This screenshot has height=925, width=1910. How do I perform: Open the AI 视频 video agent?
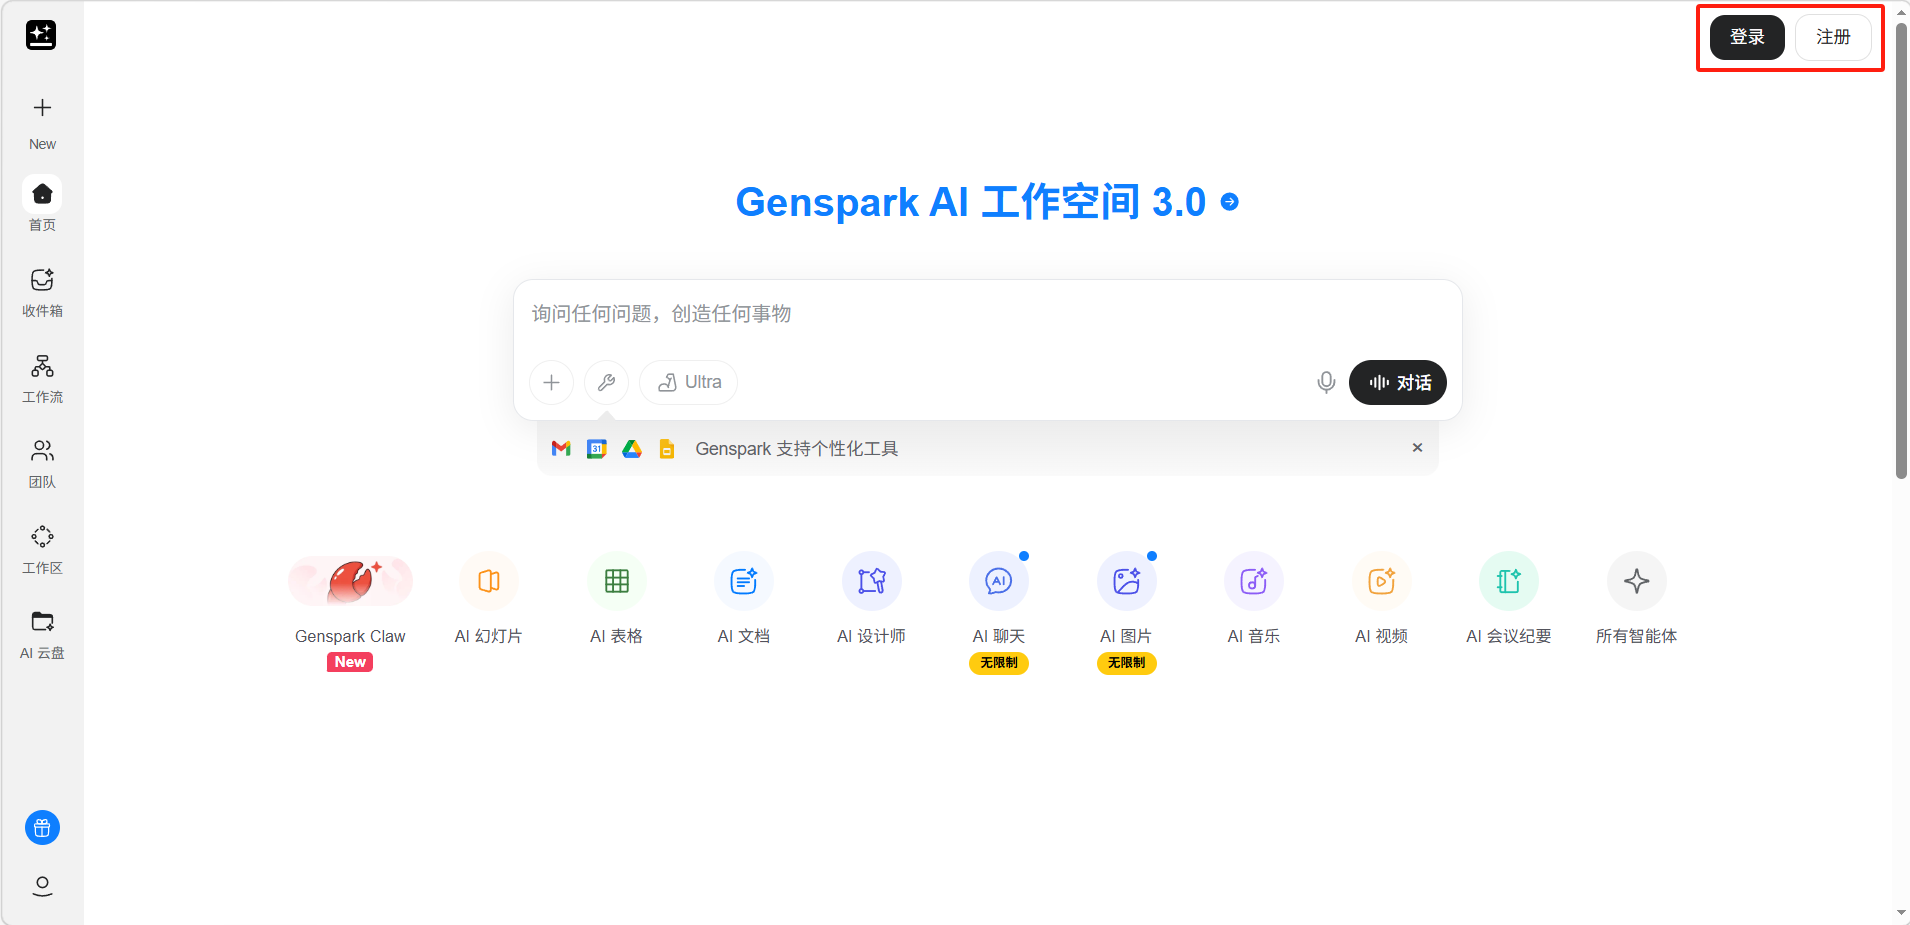1381,582
